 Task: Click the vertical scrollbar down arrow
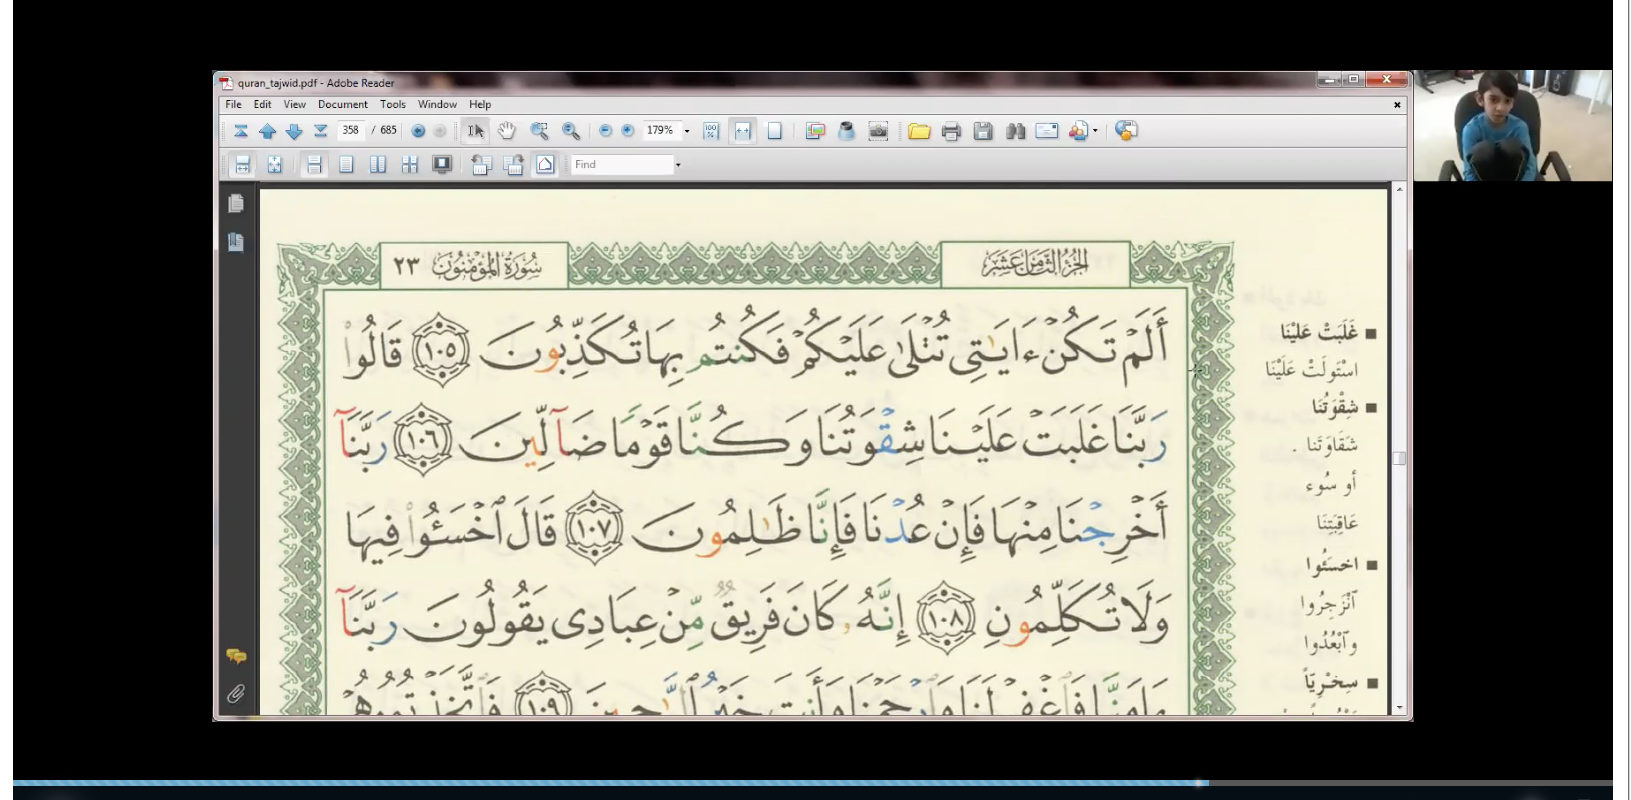(x=1399, y=708)
